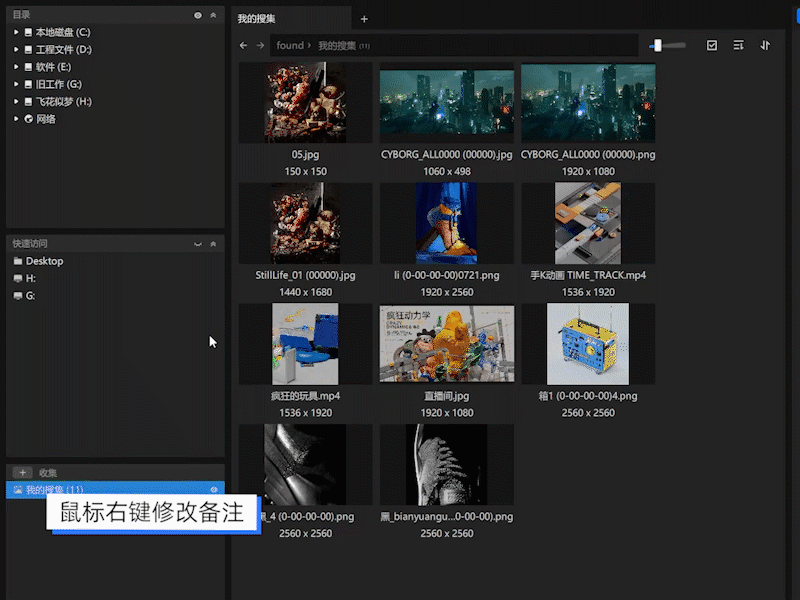Click the drive icon beside 本地磁盘 (C:)
The image size is (800, 600).
(x=29, y=32)
